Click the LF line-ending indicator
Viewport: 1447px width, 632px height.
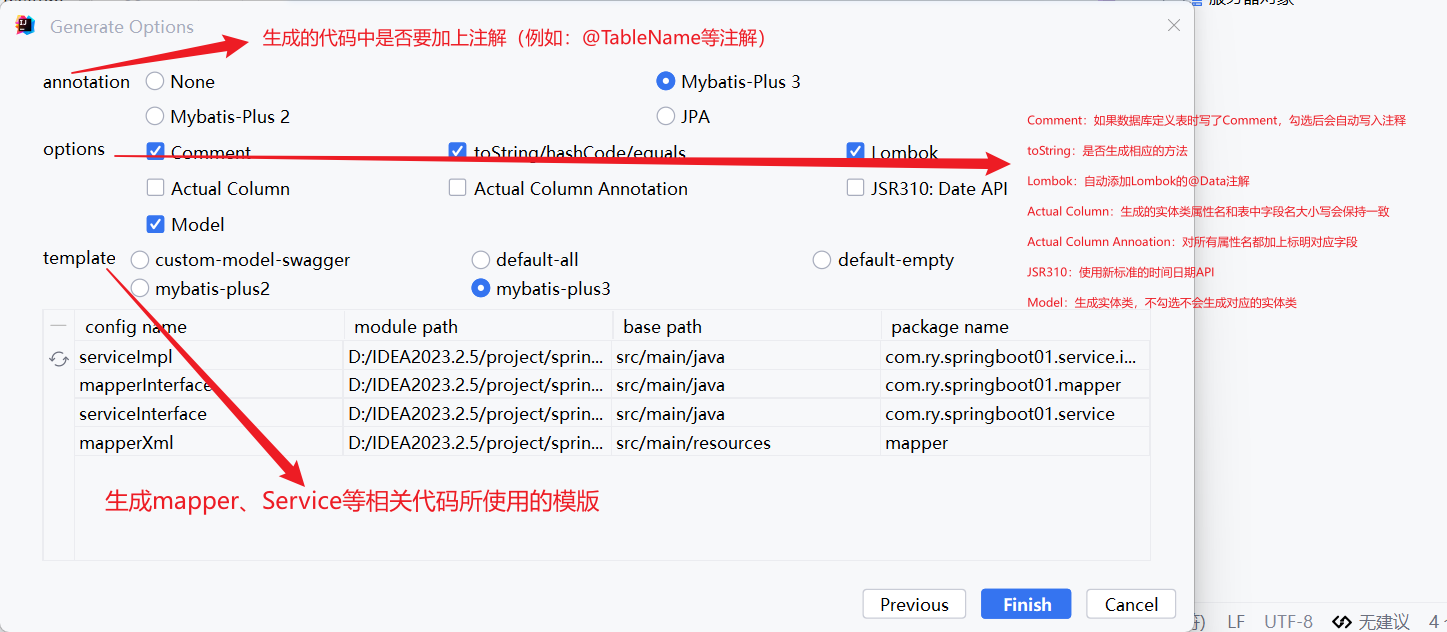(1236, 621)
